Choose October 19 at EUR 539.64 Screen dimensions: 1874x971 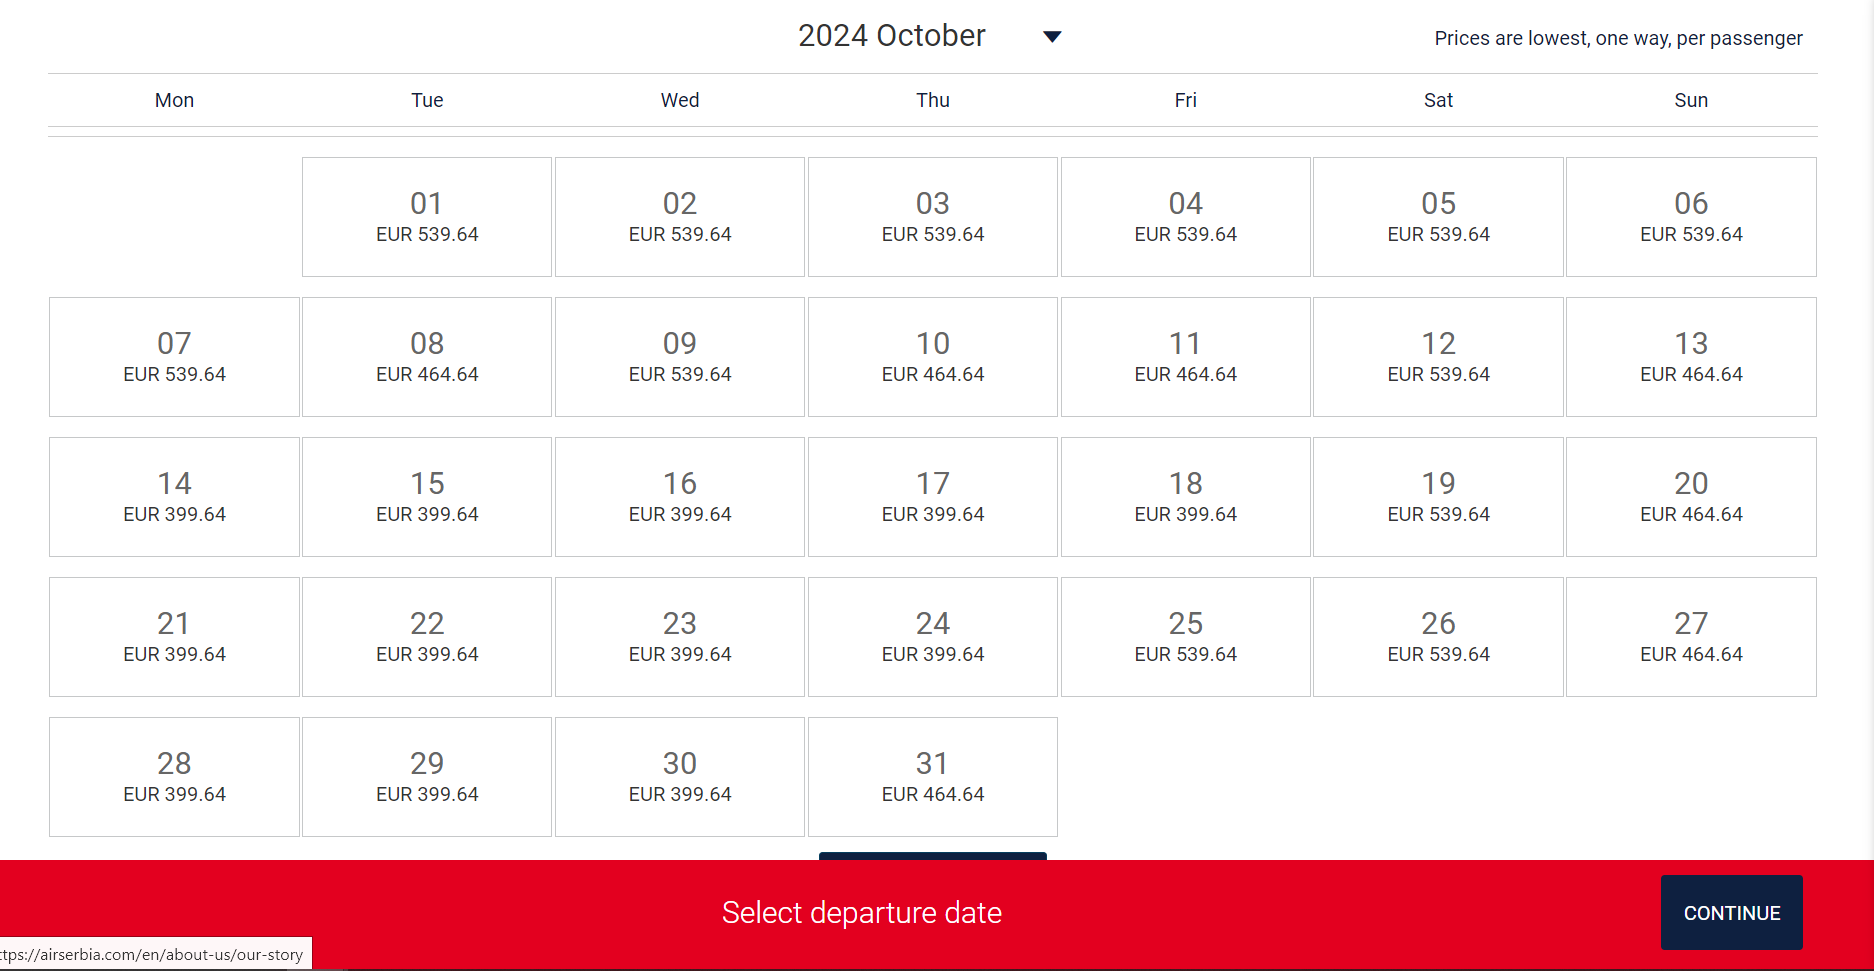coord(1438,497)
